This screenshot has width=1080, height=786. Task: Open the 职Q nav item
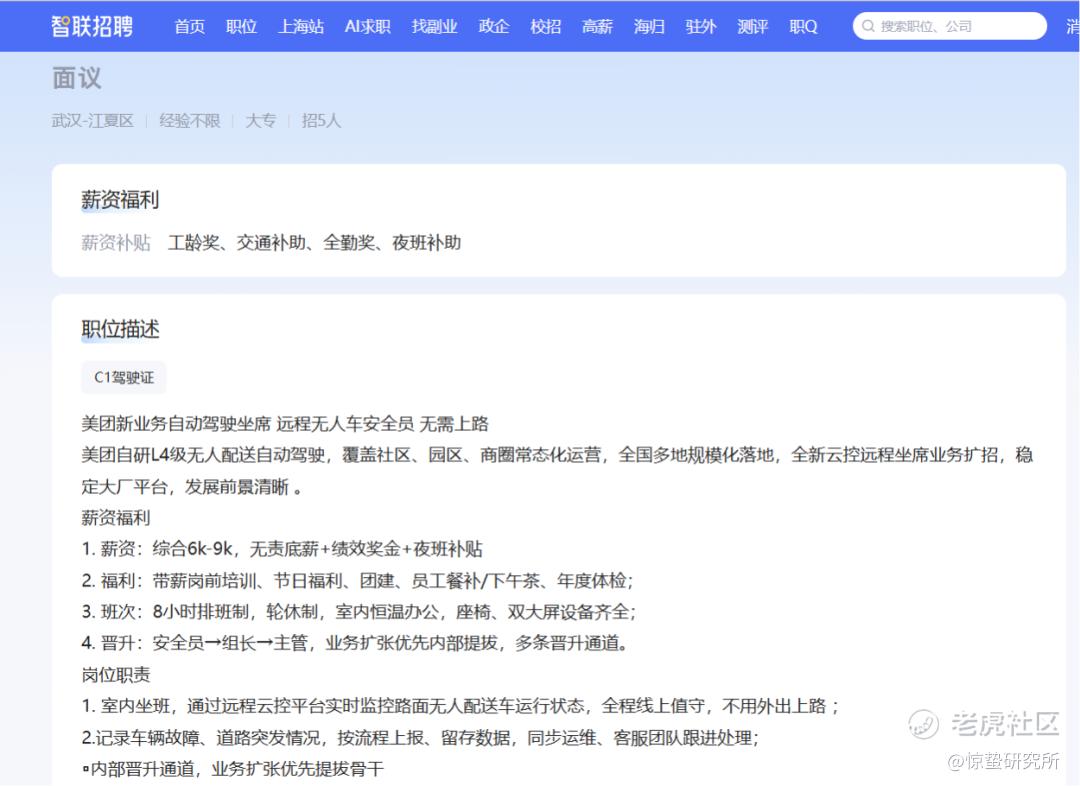pyautogui.click(x=803, y=26)
